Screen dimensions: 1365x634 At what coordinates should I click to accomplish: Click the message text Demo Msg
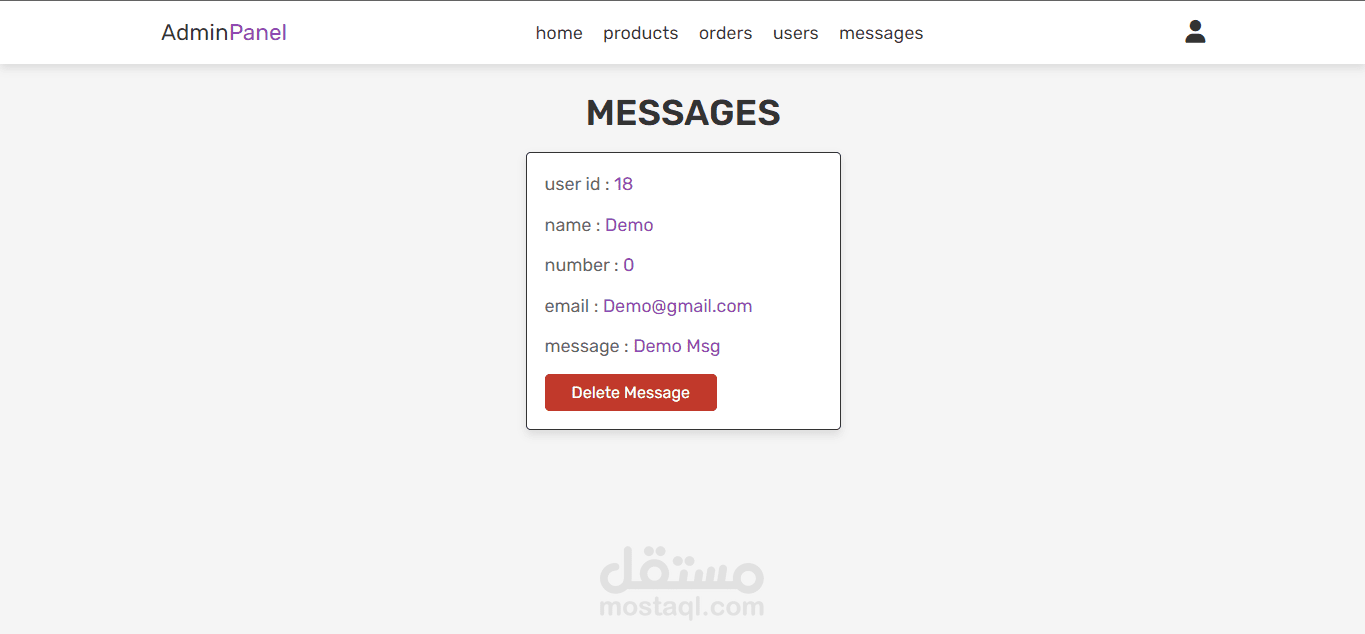[677, 346]
